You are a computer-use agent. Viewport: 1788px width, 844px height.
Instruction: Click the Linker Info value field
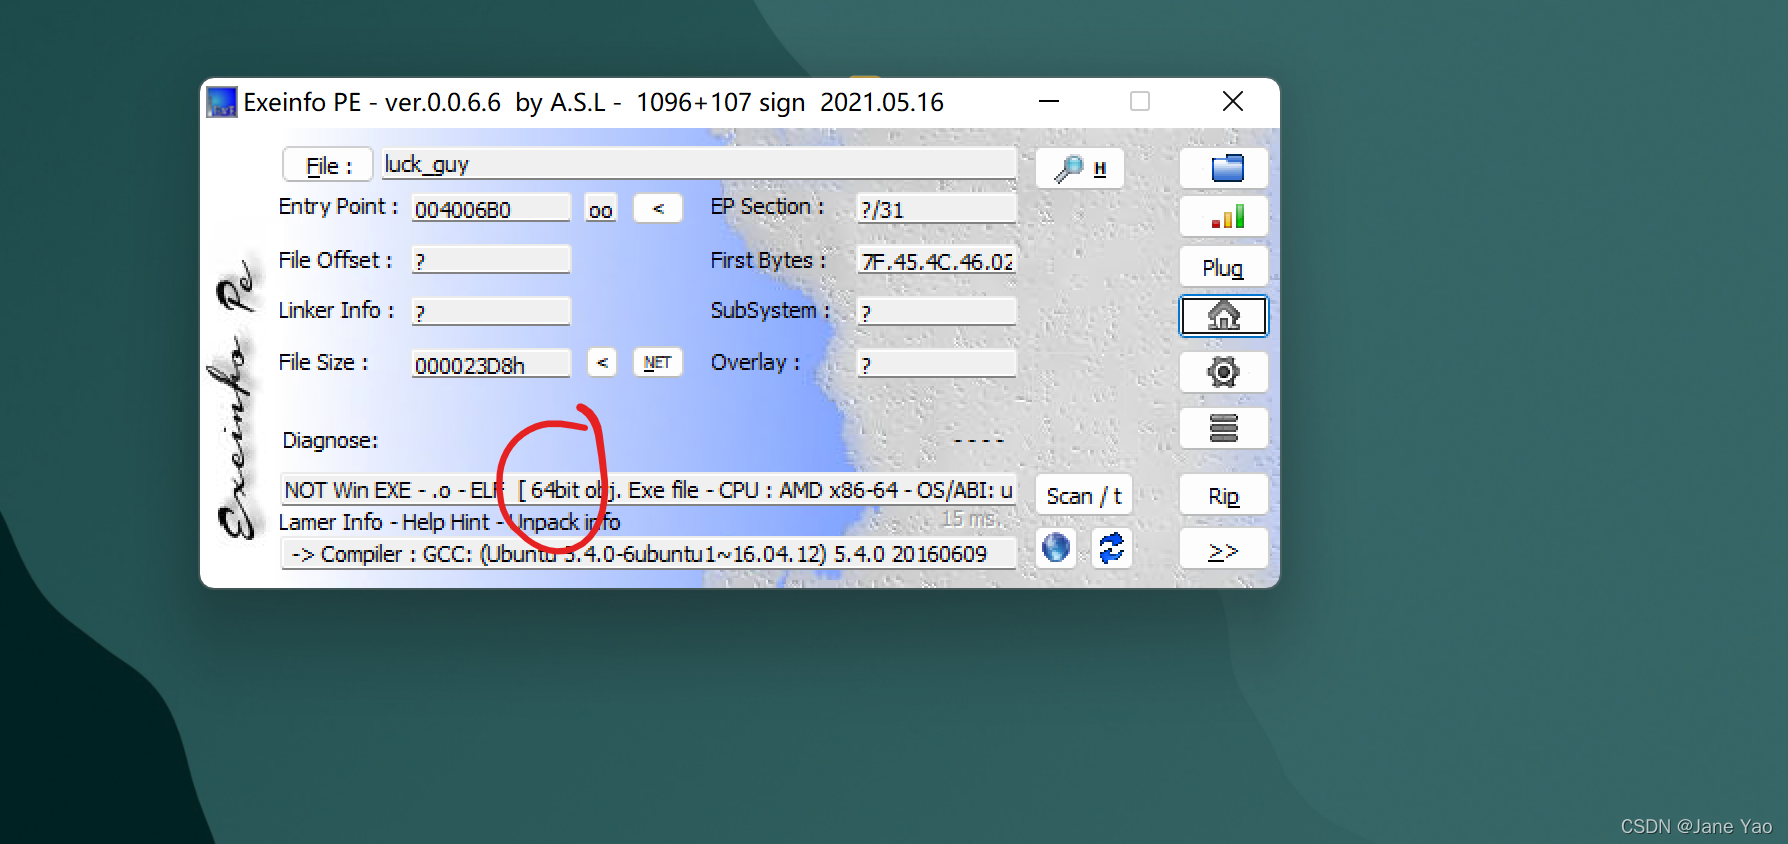tap(490, 311)
